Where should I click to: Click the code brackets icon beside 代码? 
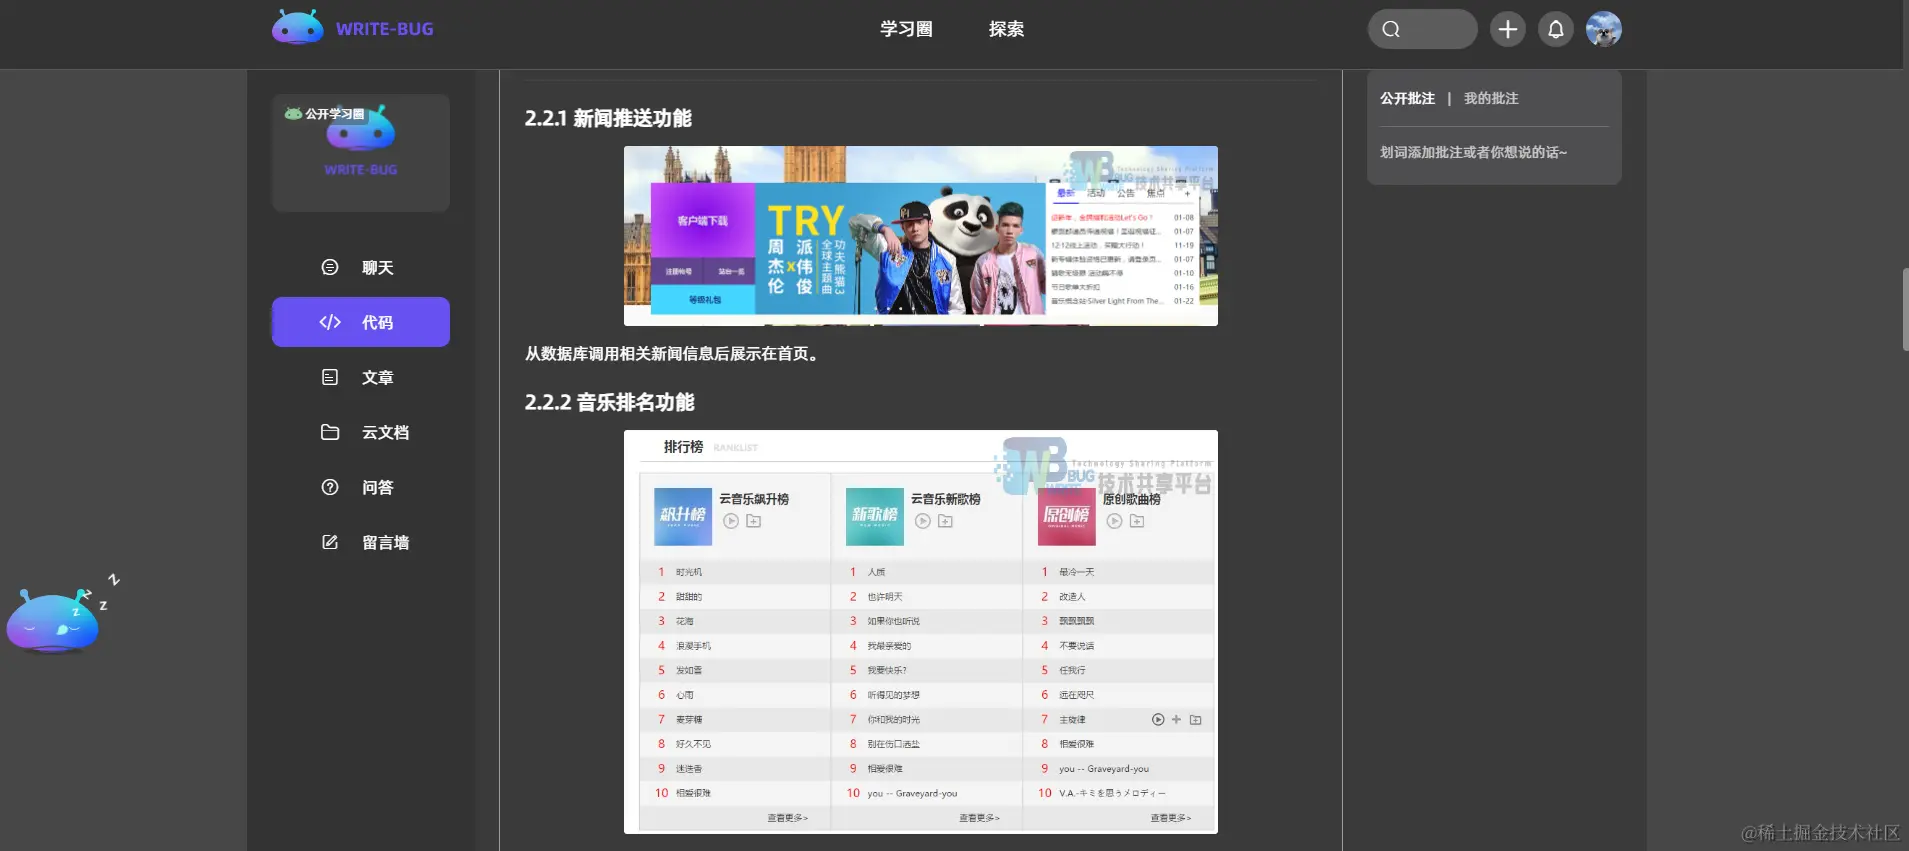pyautogui.click(x=330, y=322)
